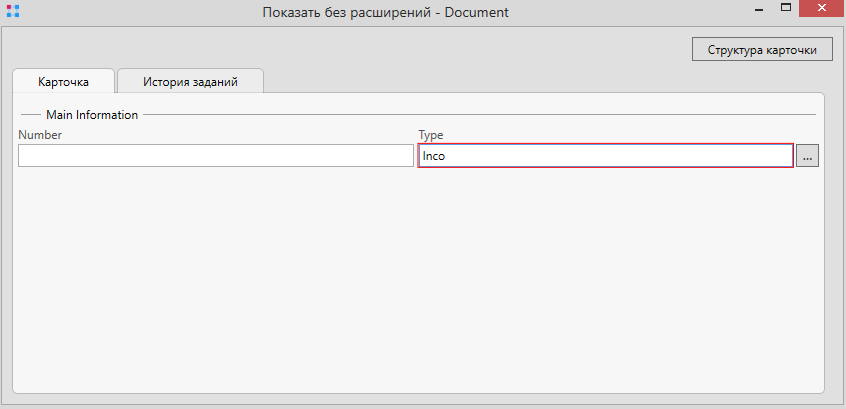846x409 pixels.
Task: Click the divider line right of Main Information
Action: pyautogui.click(x=480, y=115)
